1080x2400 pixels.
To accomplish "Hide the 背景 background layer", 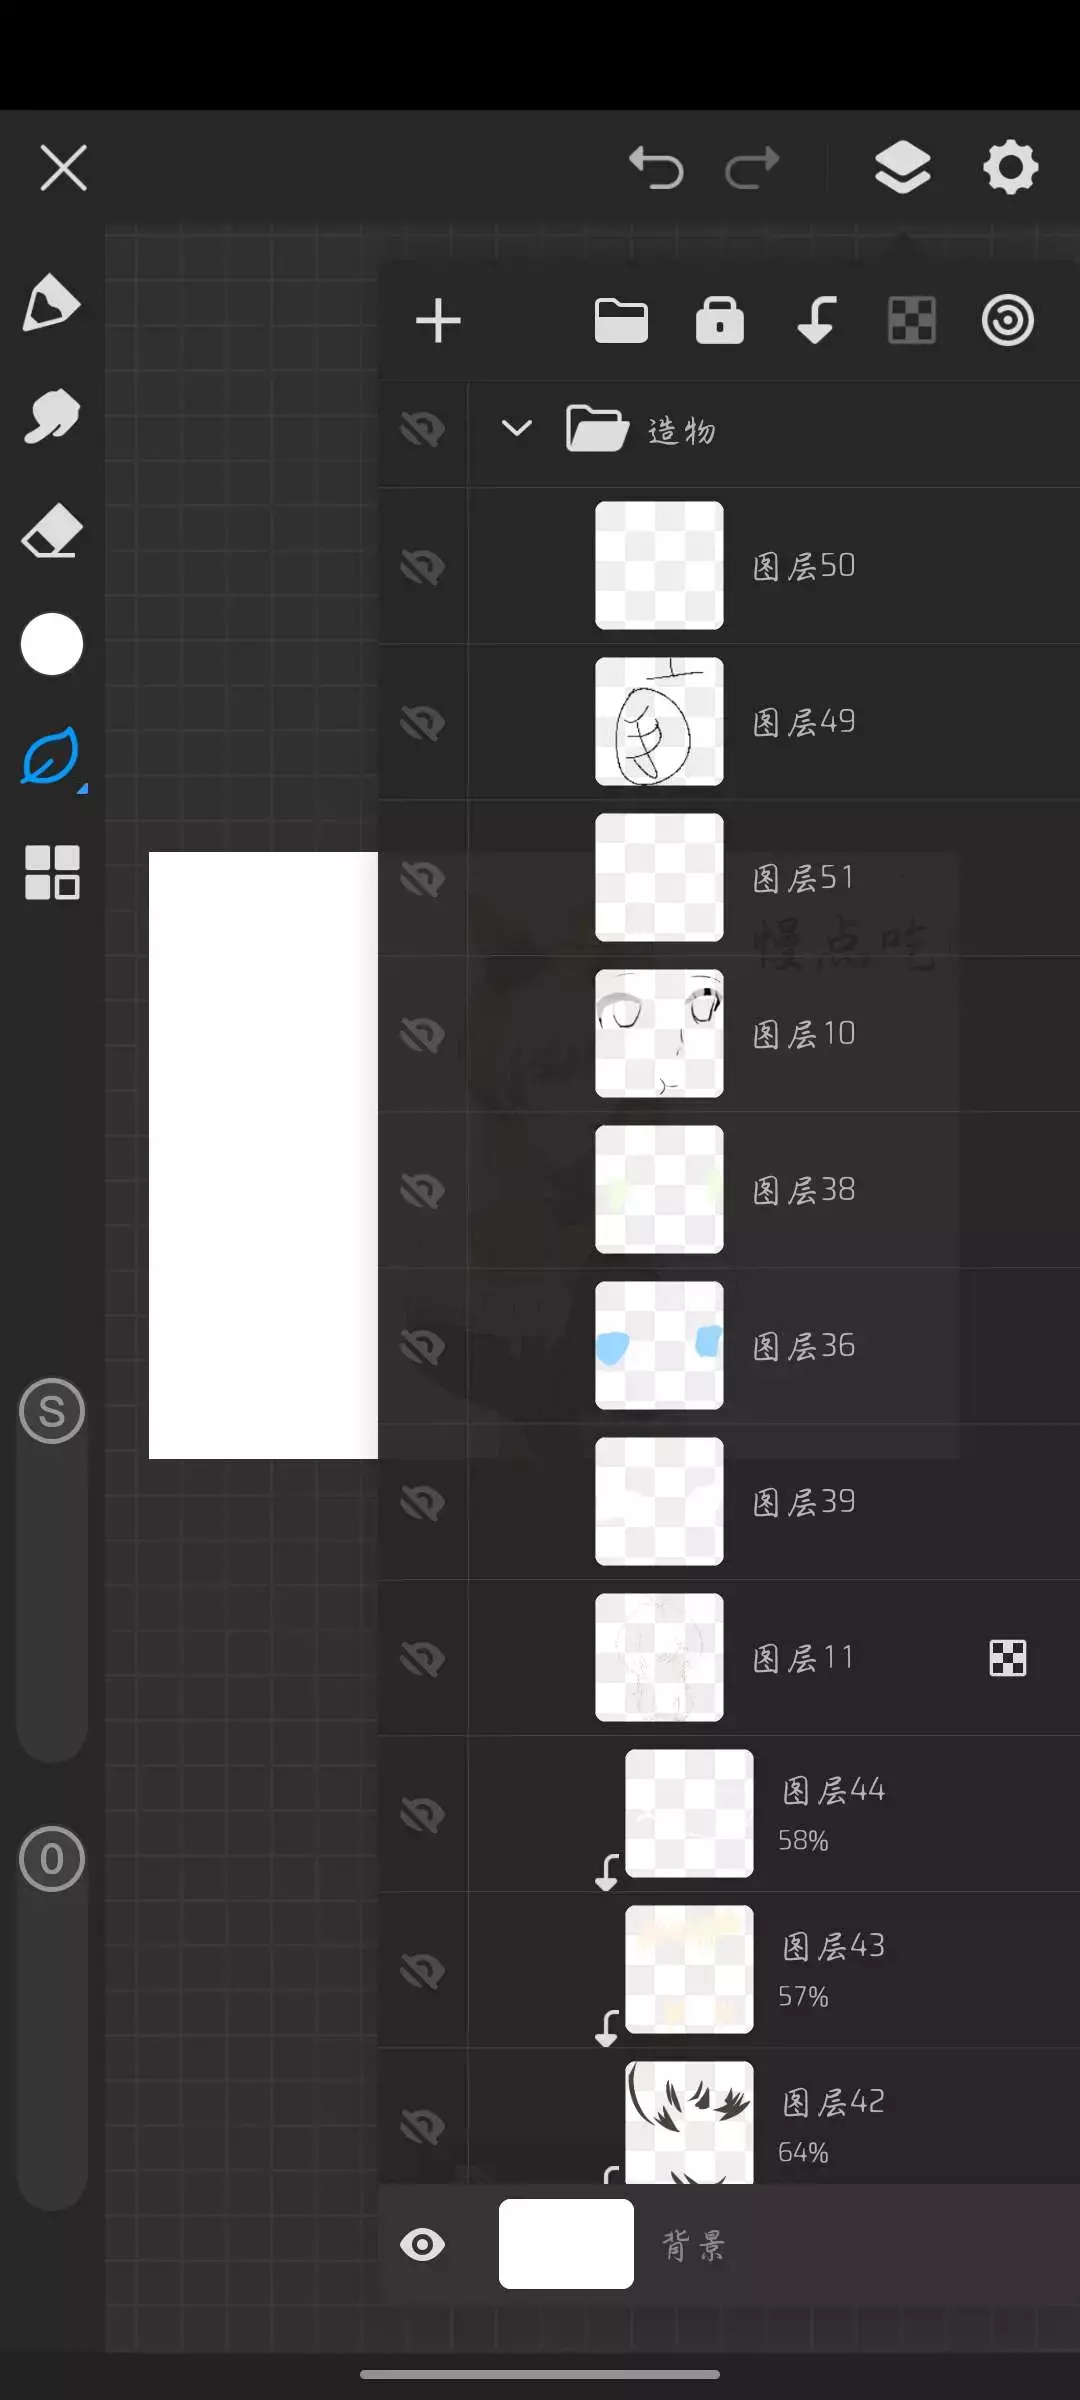I will click(x=422, y=2245).
